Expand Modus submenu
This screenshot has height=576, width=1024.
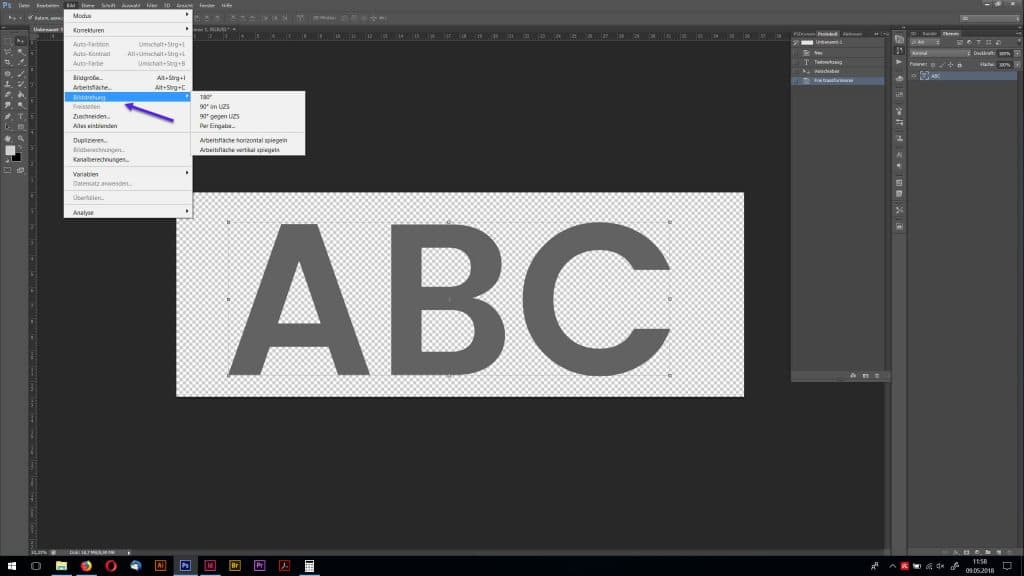[128, 15]
